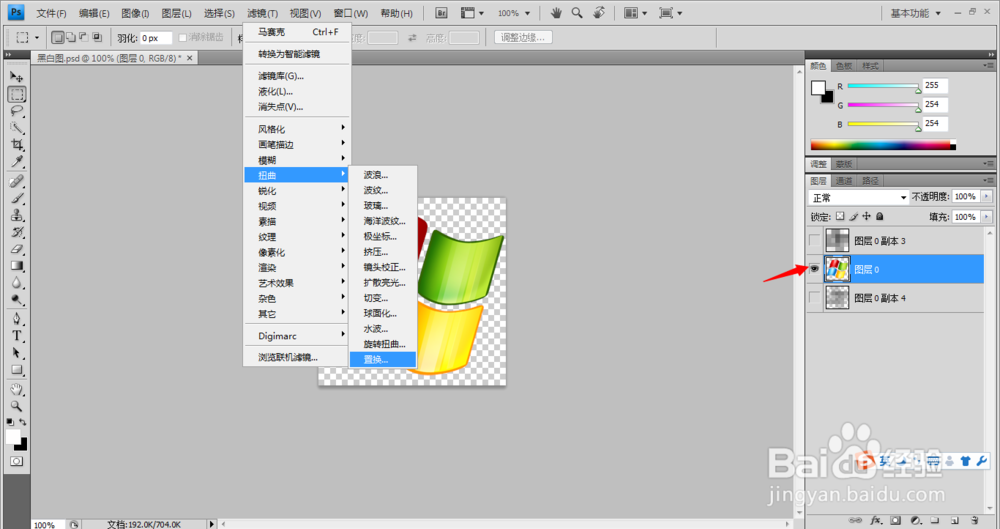Image resolution: width=1000 pixels, height=529 pixels.
Task: Choose 置换... from the 扭曲 submenu
Action: point(383,359)
